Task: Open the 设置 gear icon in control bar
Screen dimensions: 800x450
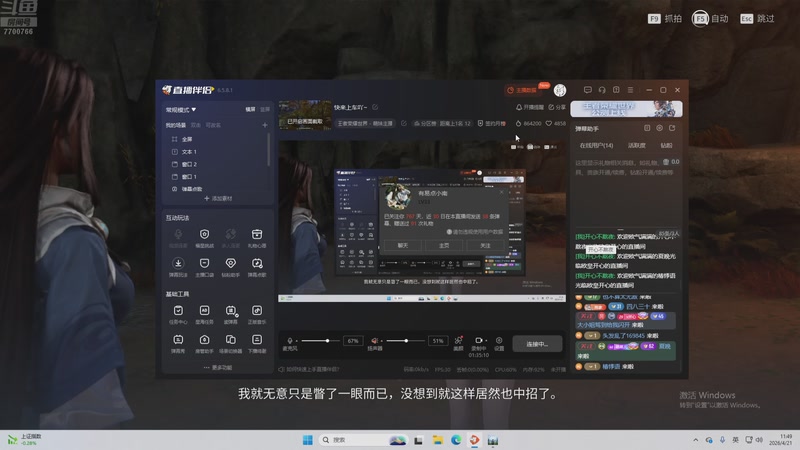Action: coord(499,340)
